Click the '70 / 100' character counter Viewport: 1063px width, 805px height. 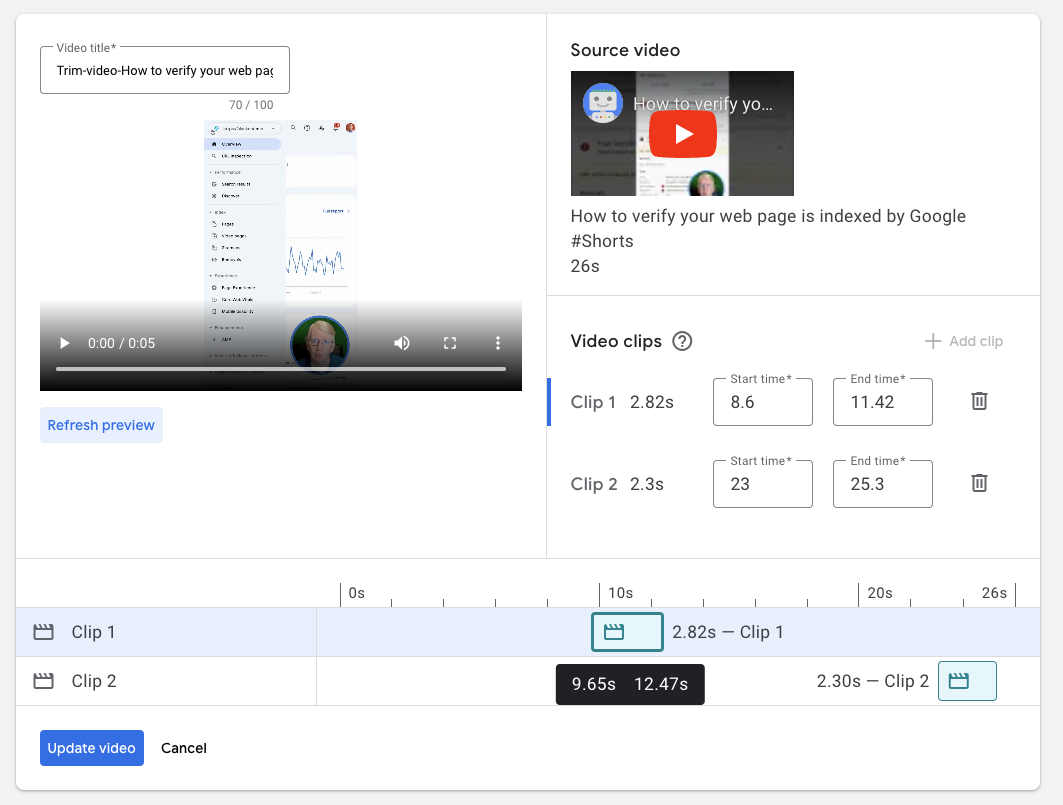tap(251, 105)
